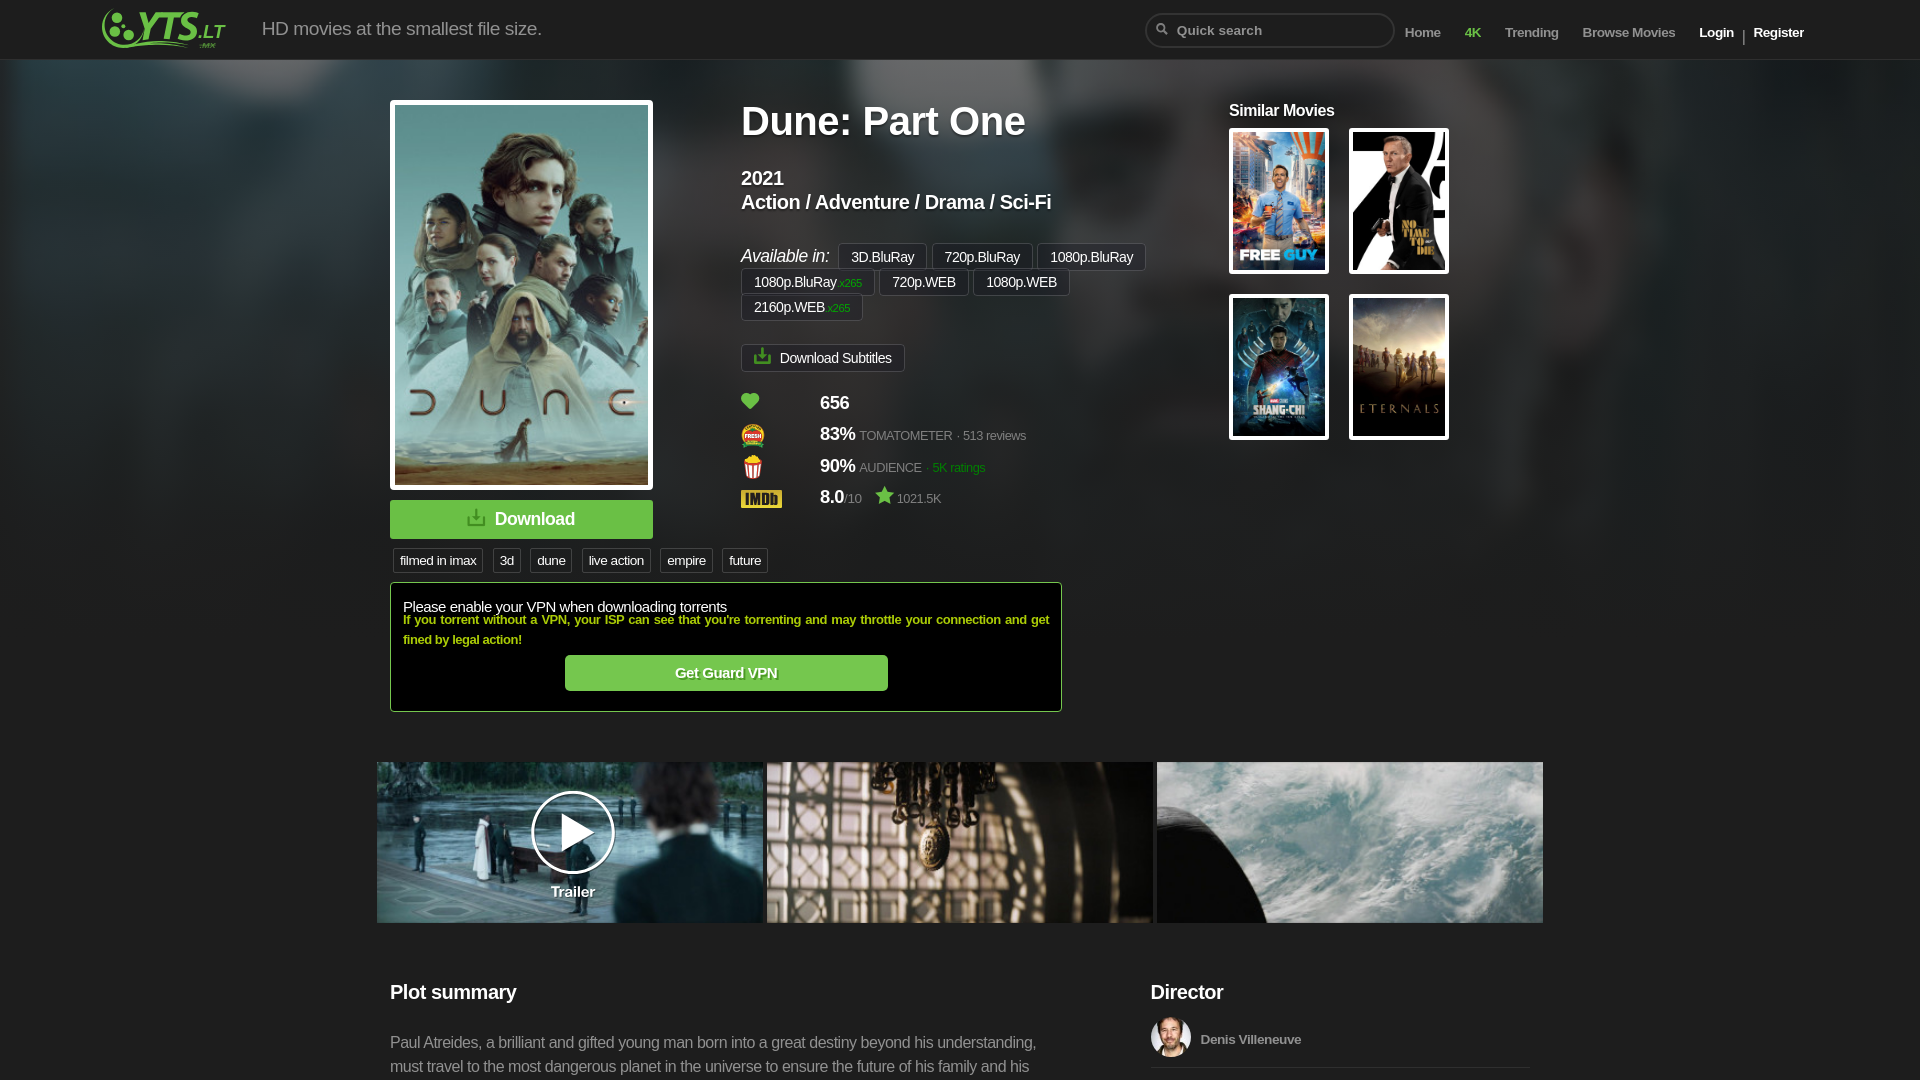Click the 'Dune: Part One' title
The image size is (1920, 1080).
pyautogui.click(x=883, y=121)
